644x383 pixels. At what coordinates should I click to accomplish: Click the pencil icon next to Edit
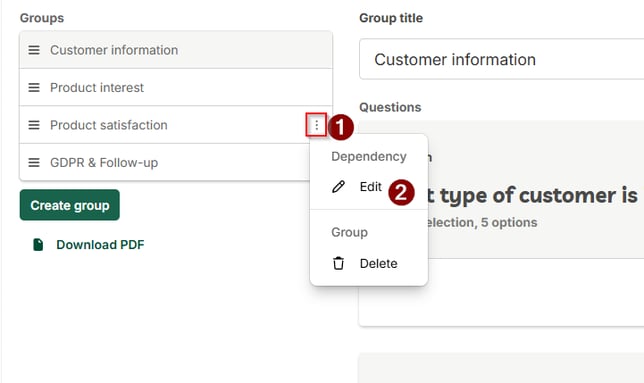pyautogui.click(x=338, y=187)
